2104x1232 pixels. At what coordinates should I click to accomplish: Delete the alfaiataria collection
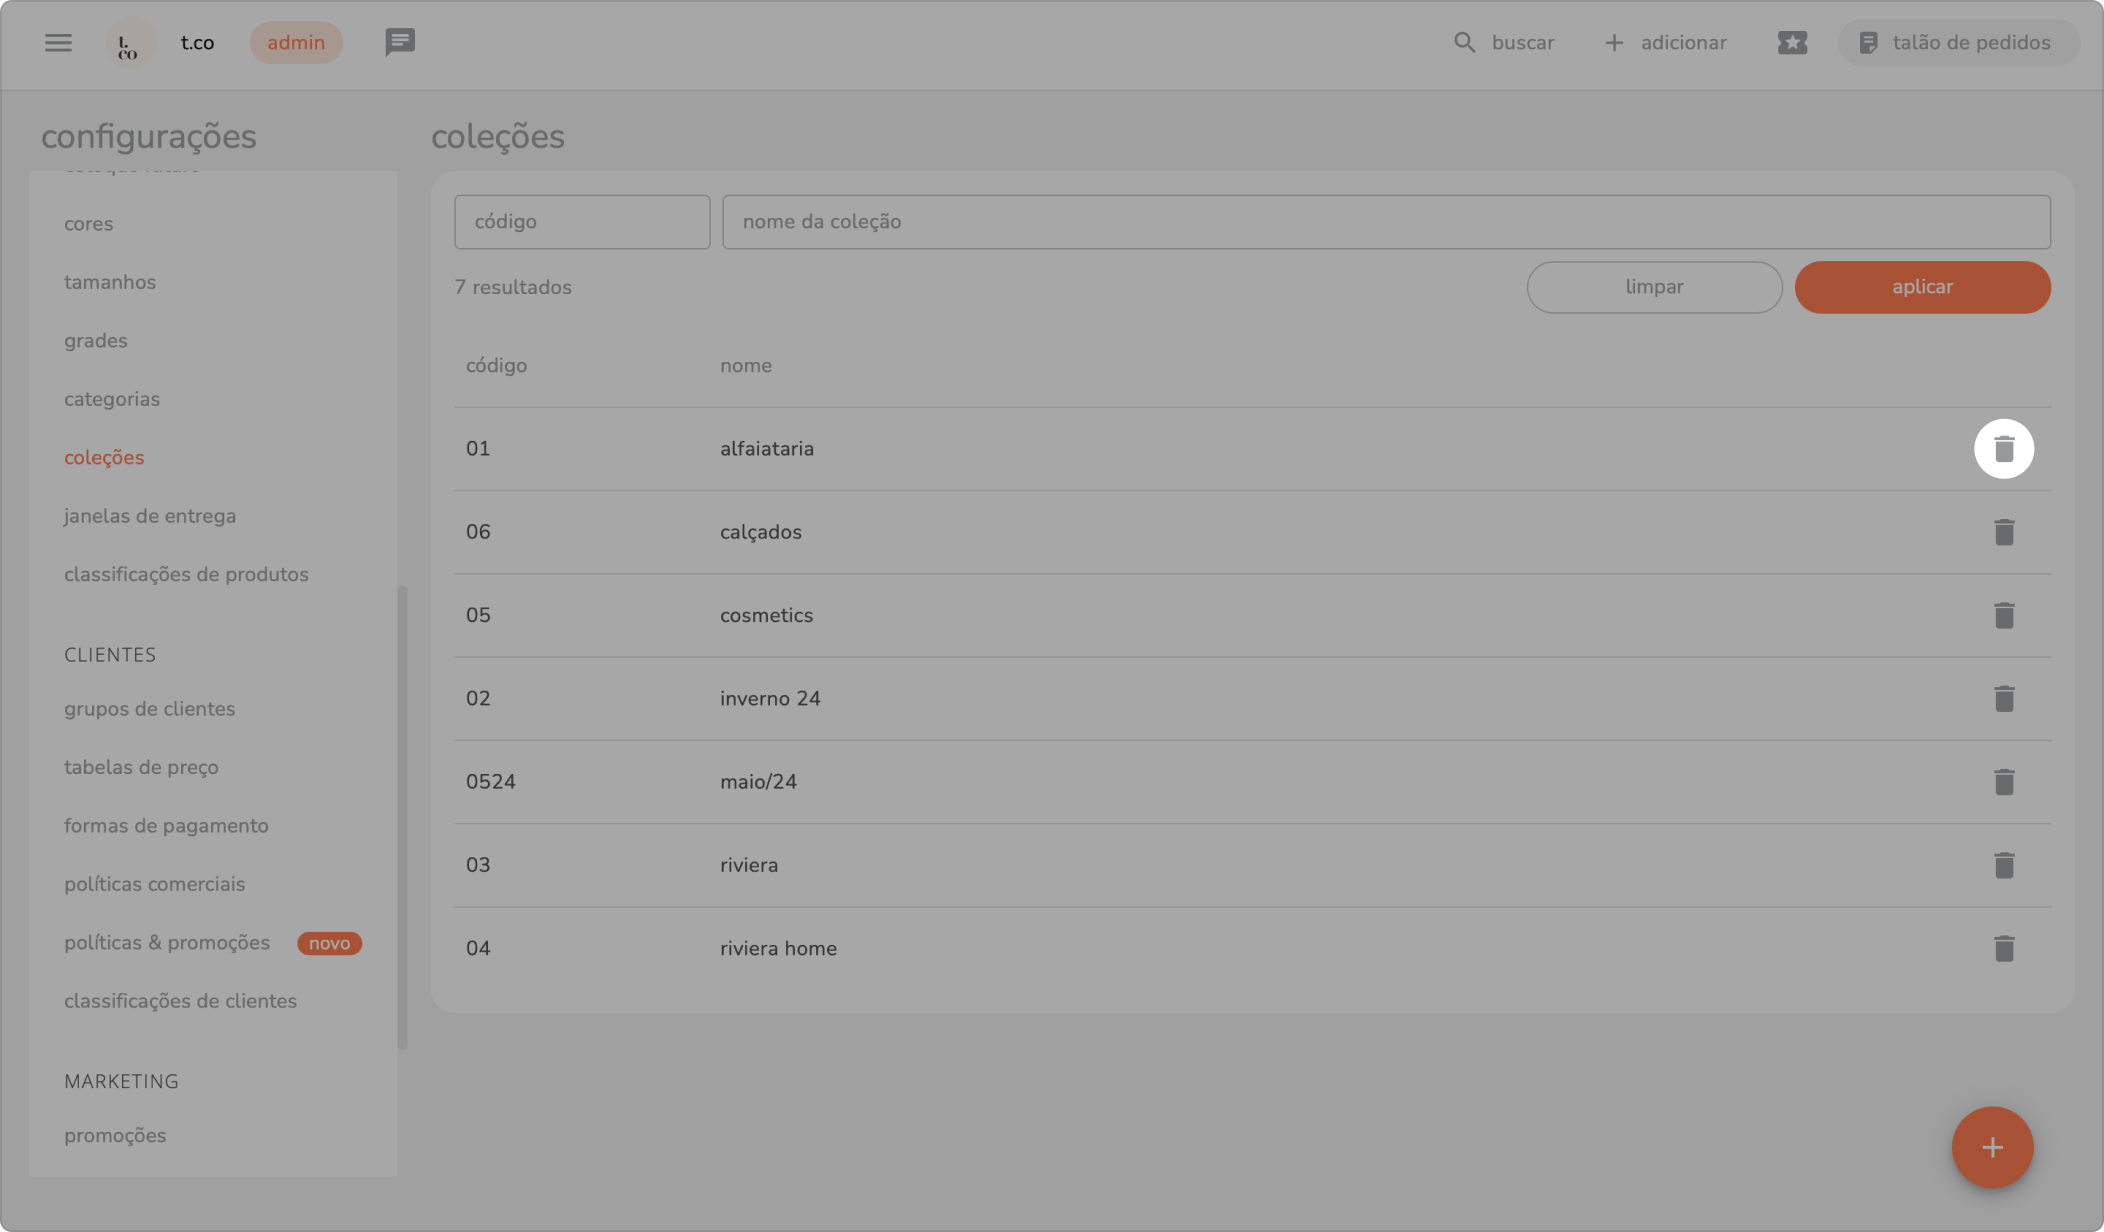tap(2003, 449)
